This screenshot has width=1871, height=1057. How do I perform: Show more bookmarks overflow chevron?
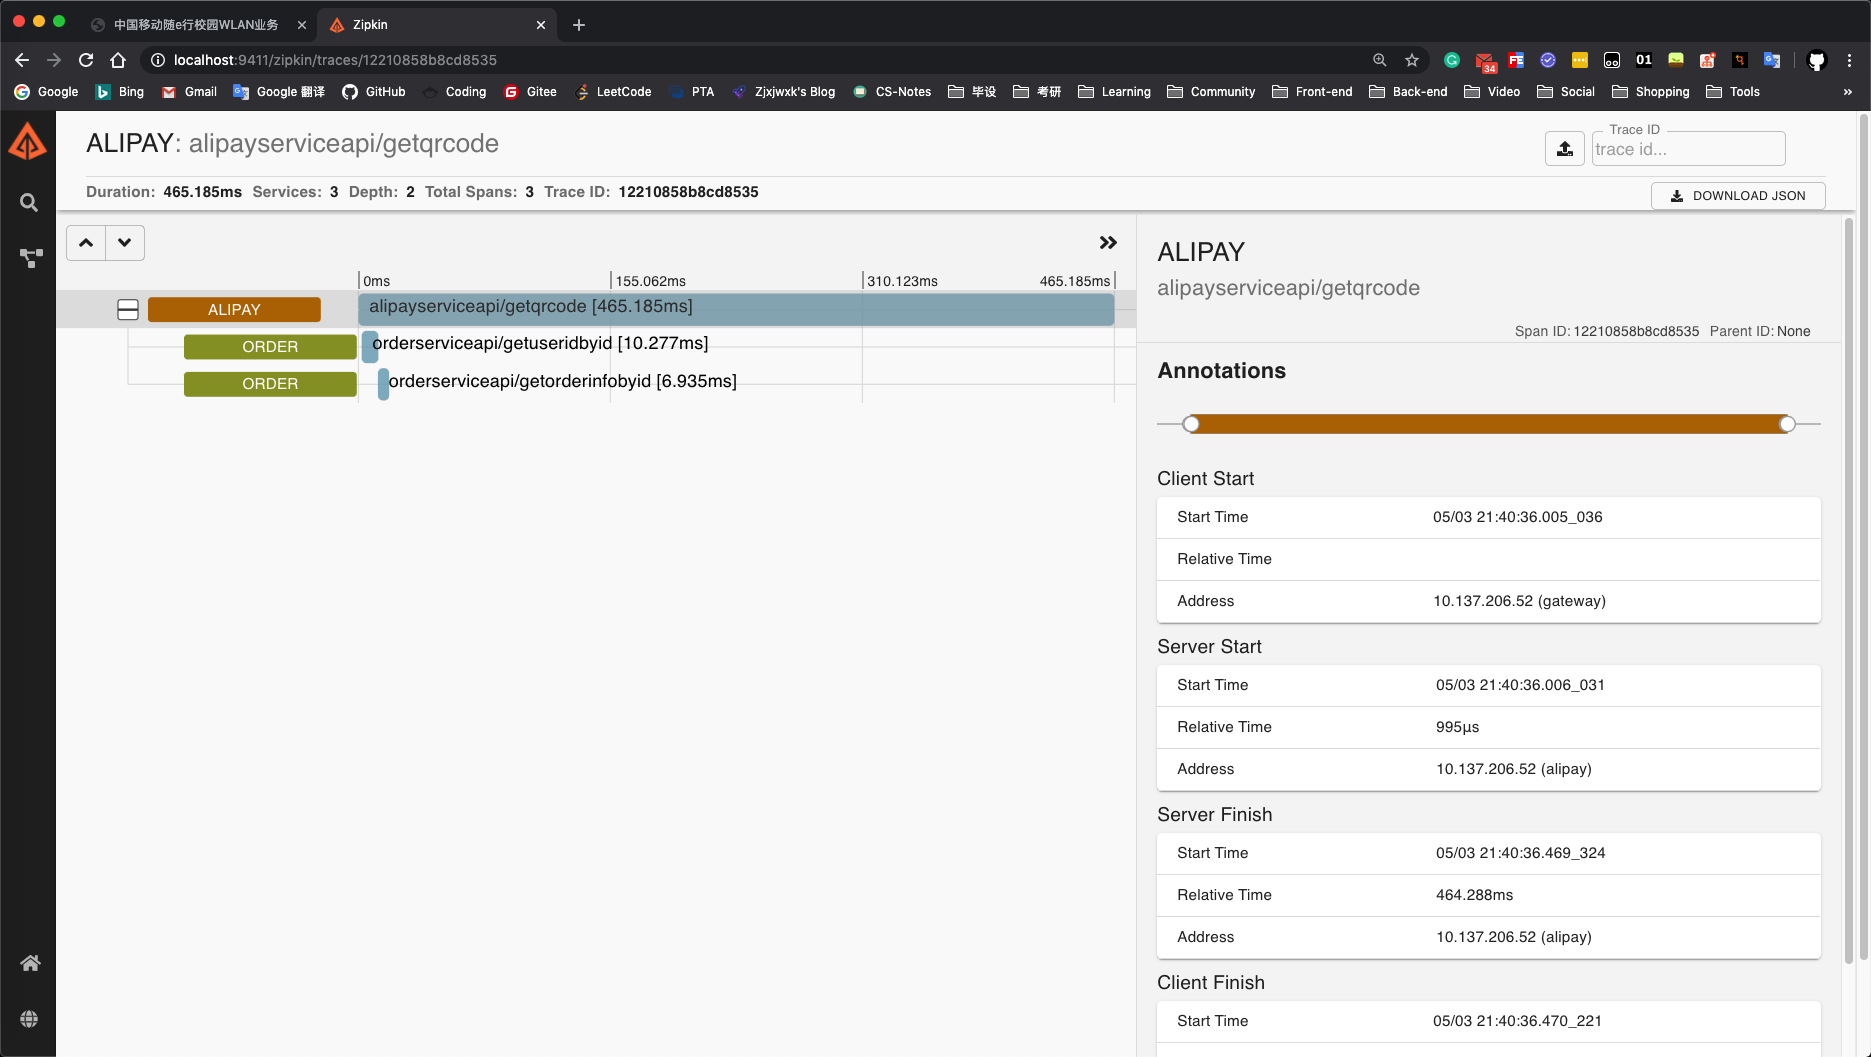pyautogui.click(x=1847, y=91)
